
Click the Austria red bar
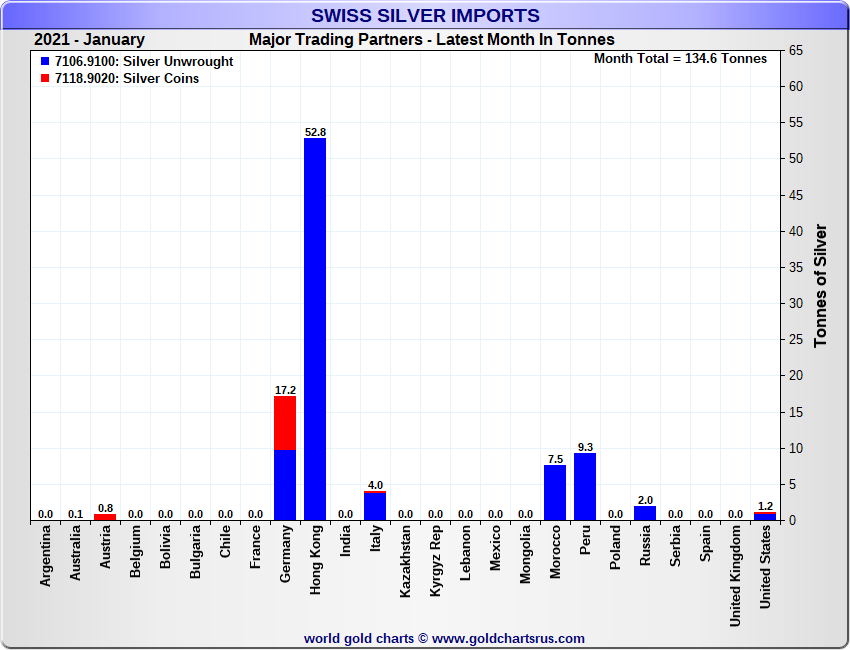pyautogui.click(x=105, y=517)
